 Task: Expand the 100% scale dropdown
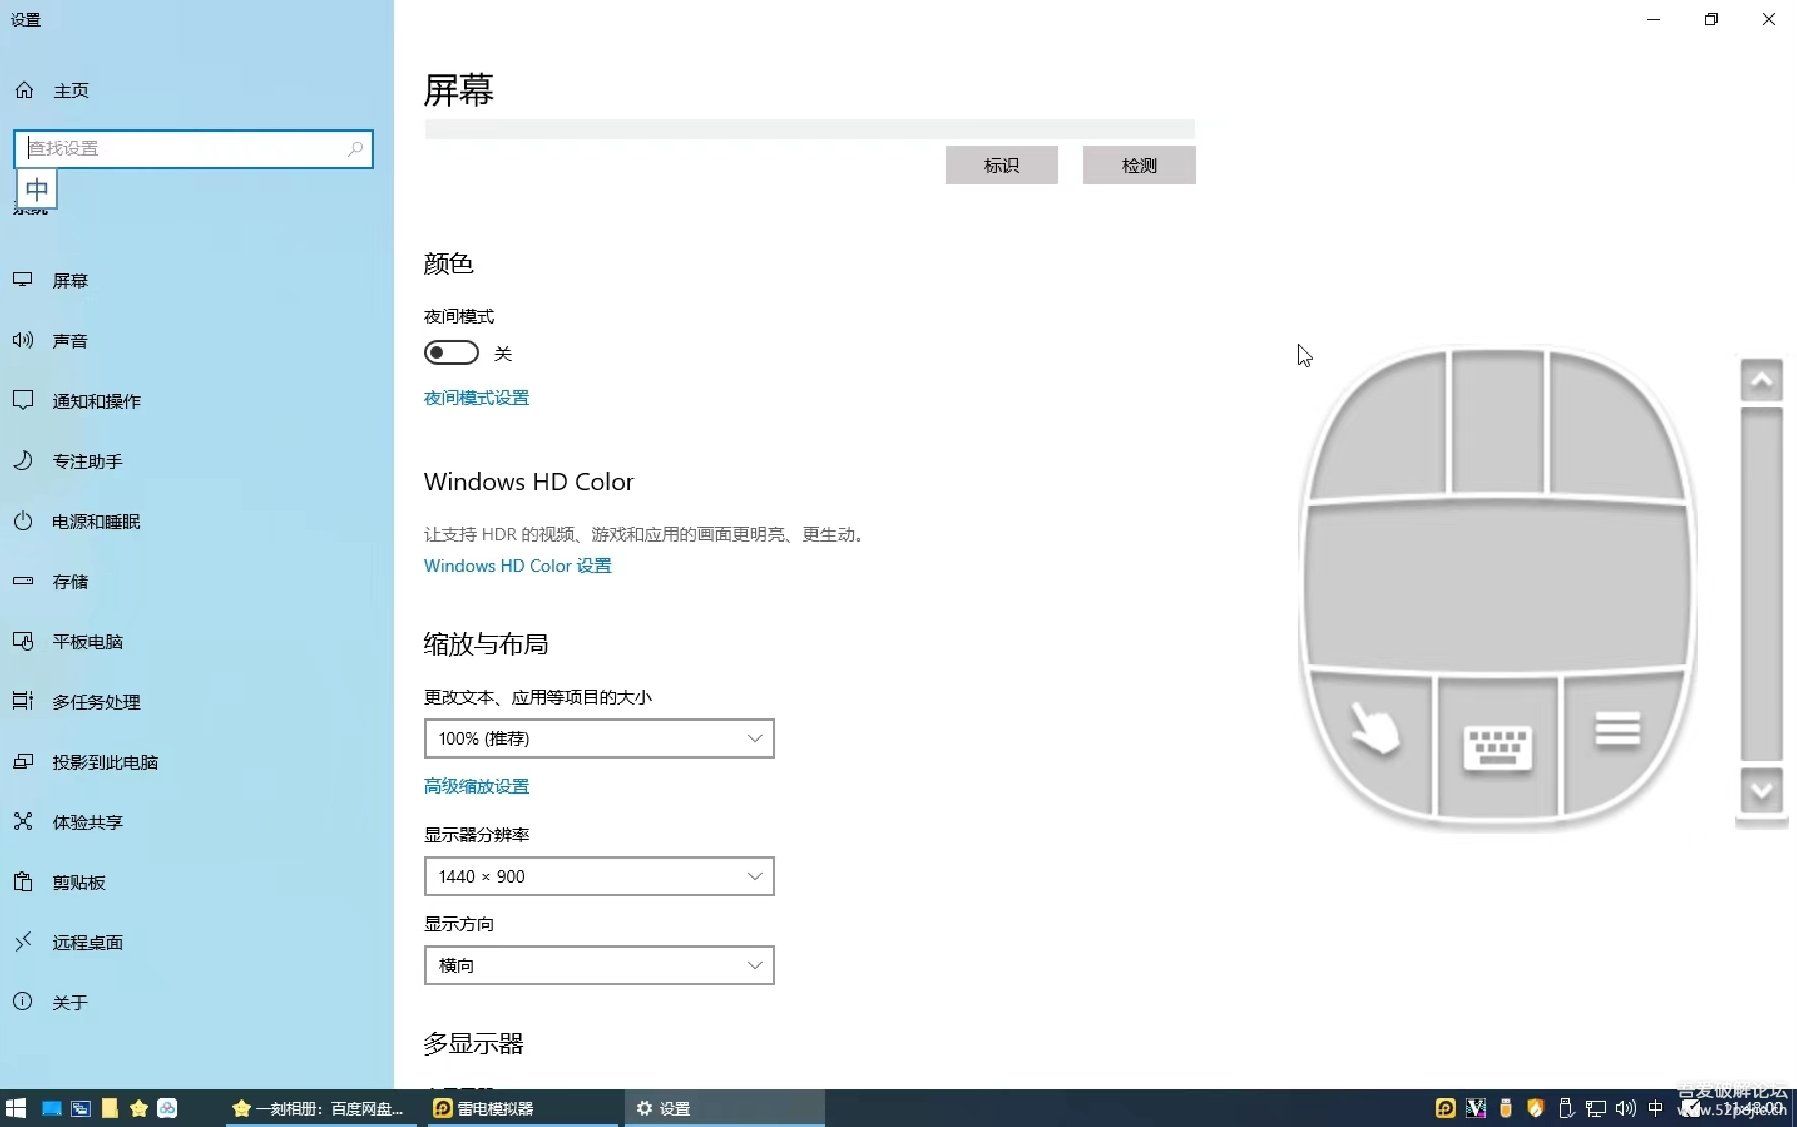coord(599,739)
